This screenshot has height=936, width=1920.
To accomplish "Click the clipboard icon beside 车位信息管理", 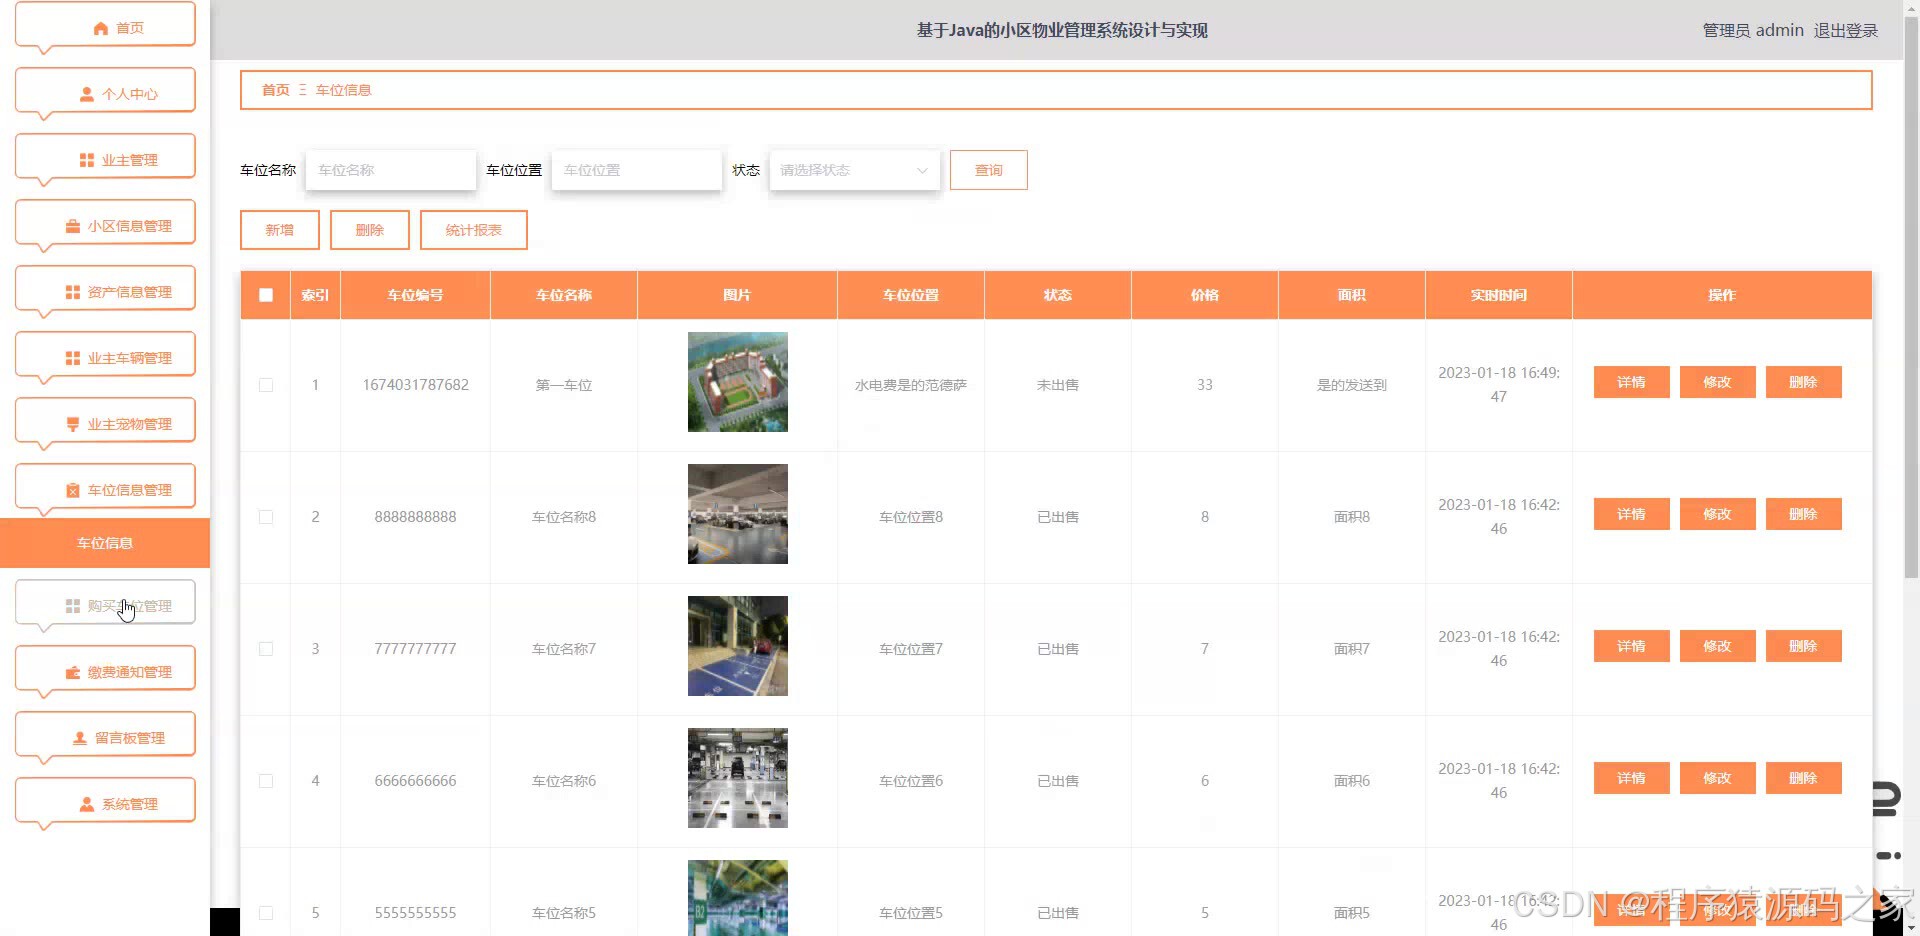I will click(x=72, y=490).
